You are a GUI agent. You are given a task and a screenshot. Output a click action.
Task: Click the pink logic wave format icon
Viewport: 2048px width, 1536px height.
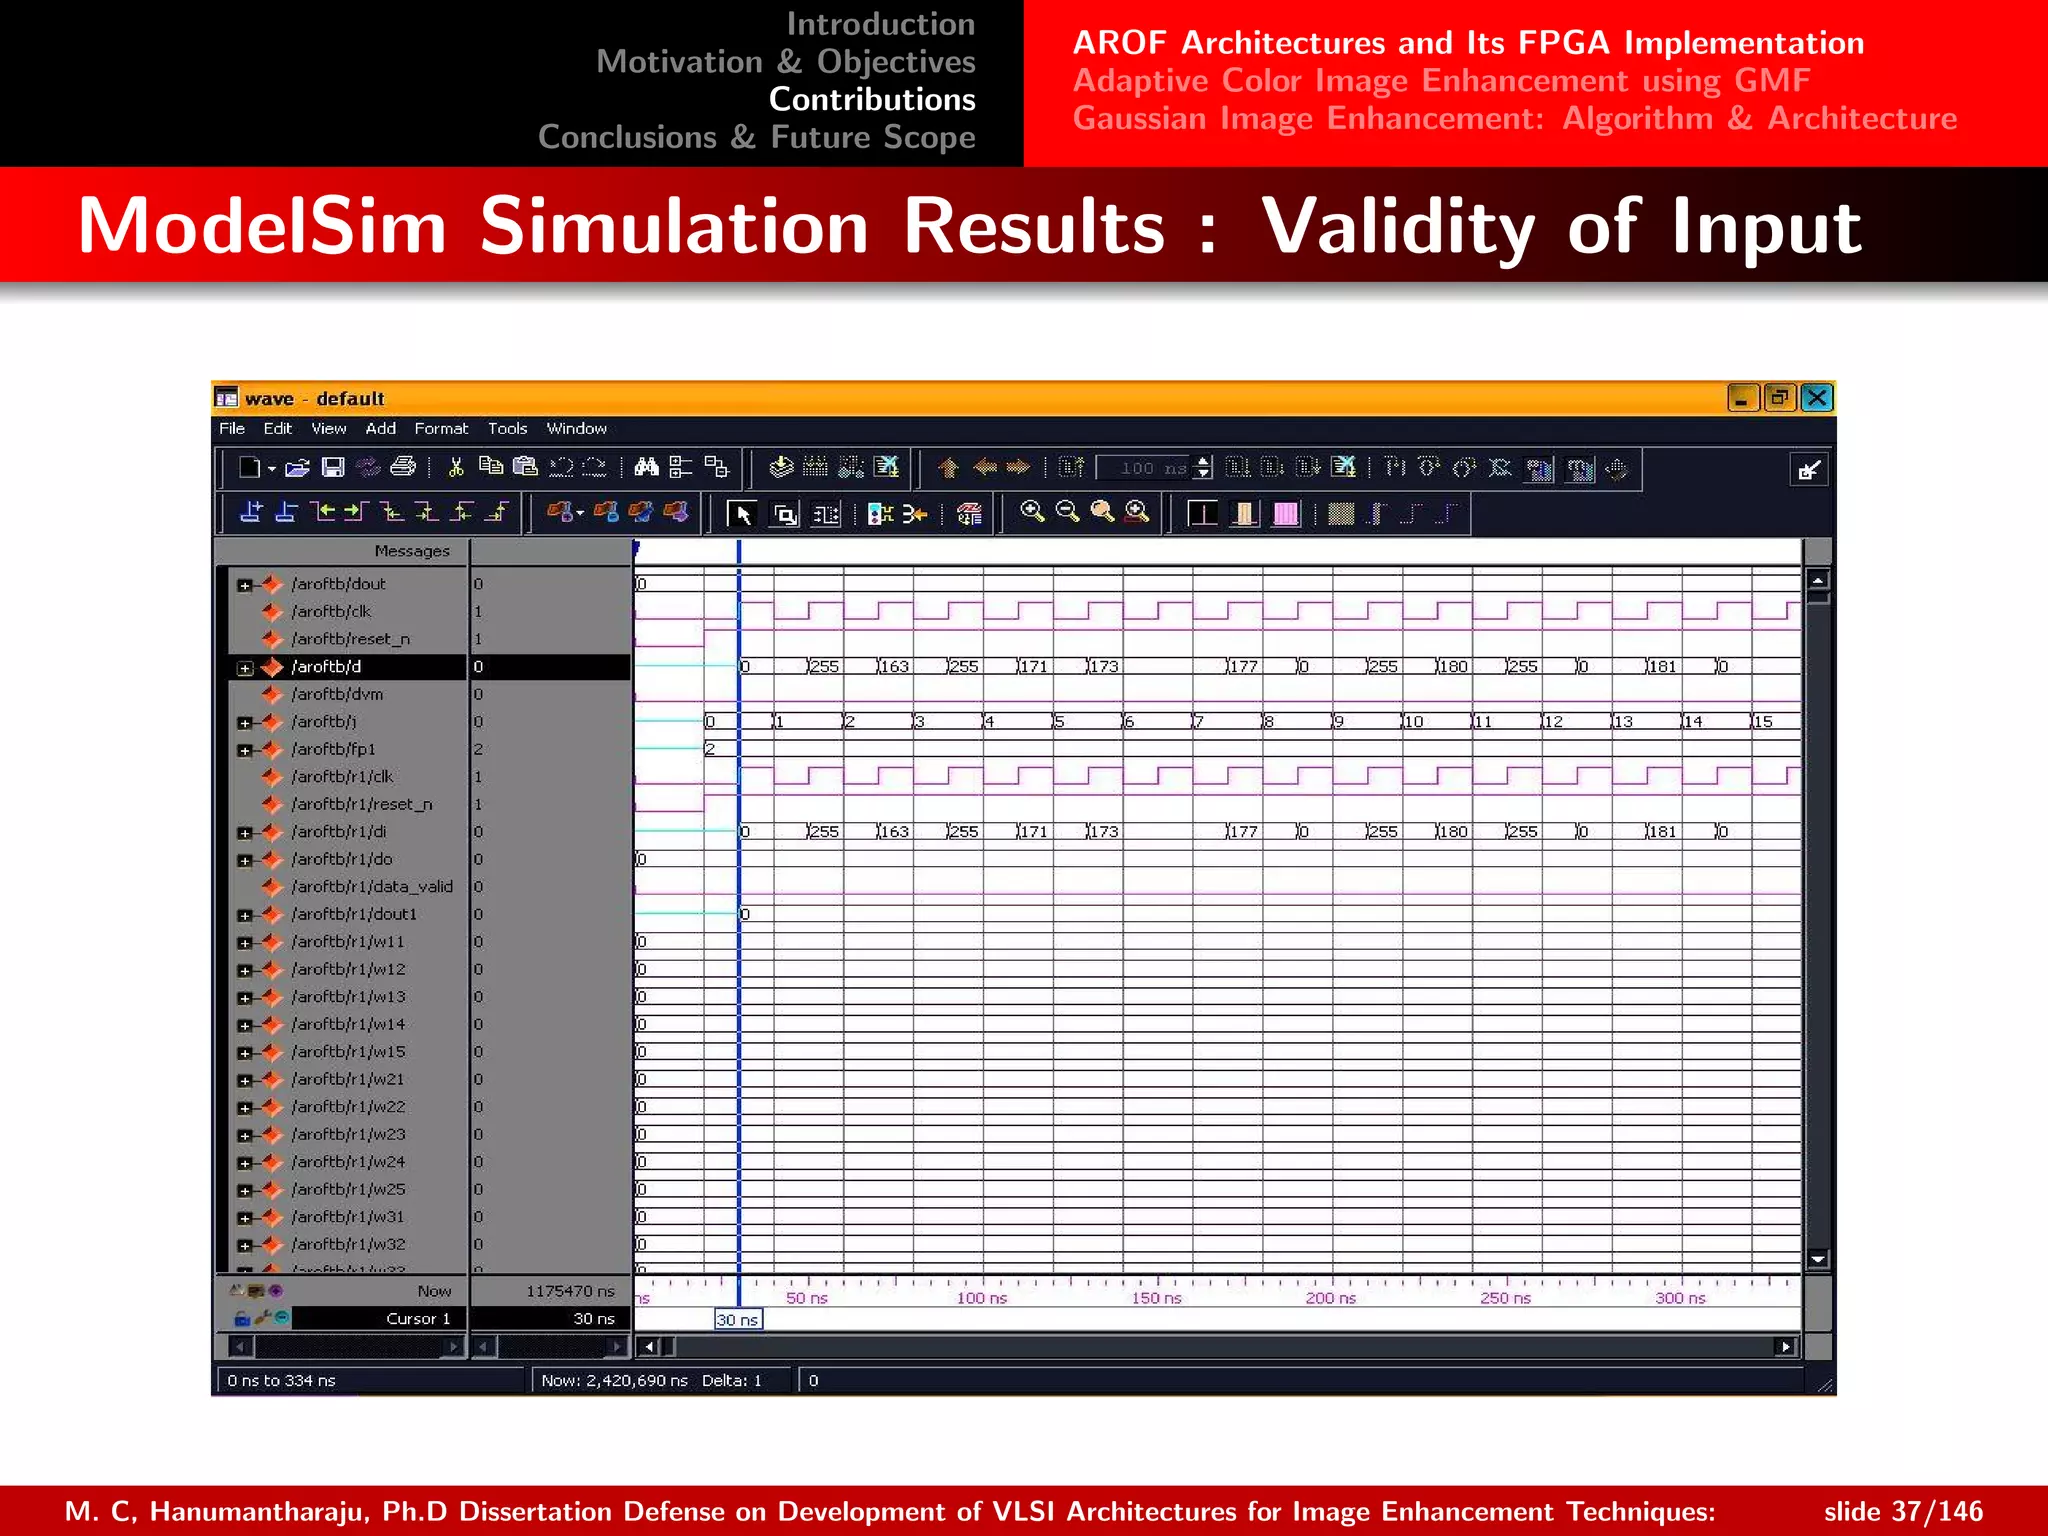[1286, 514]
